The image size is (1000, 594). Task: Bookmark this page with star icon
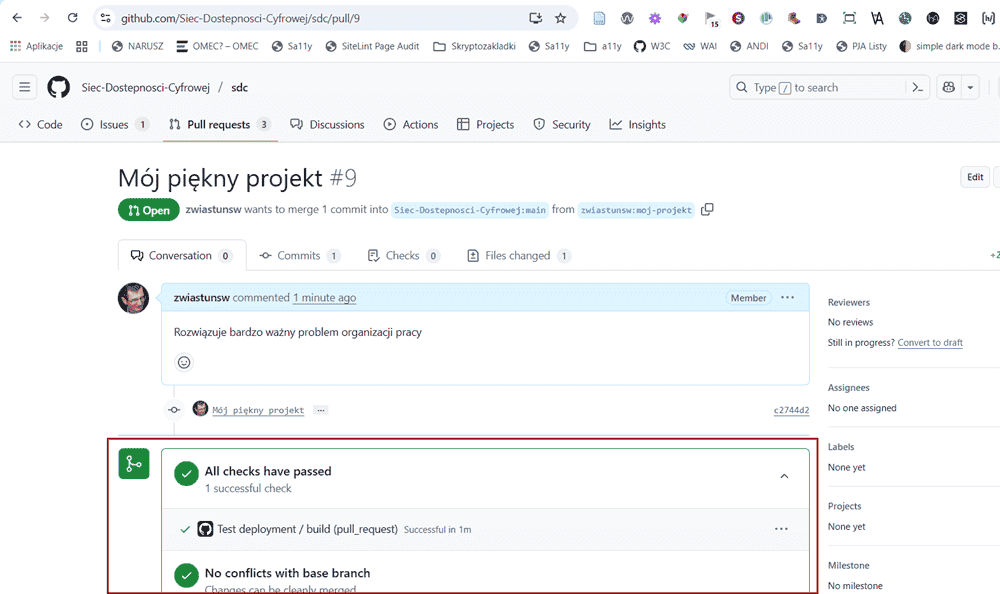coord(560,18)
